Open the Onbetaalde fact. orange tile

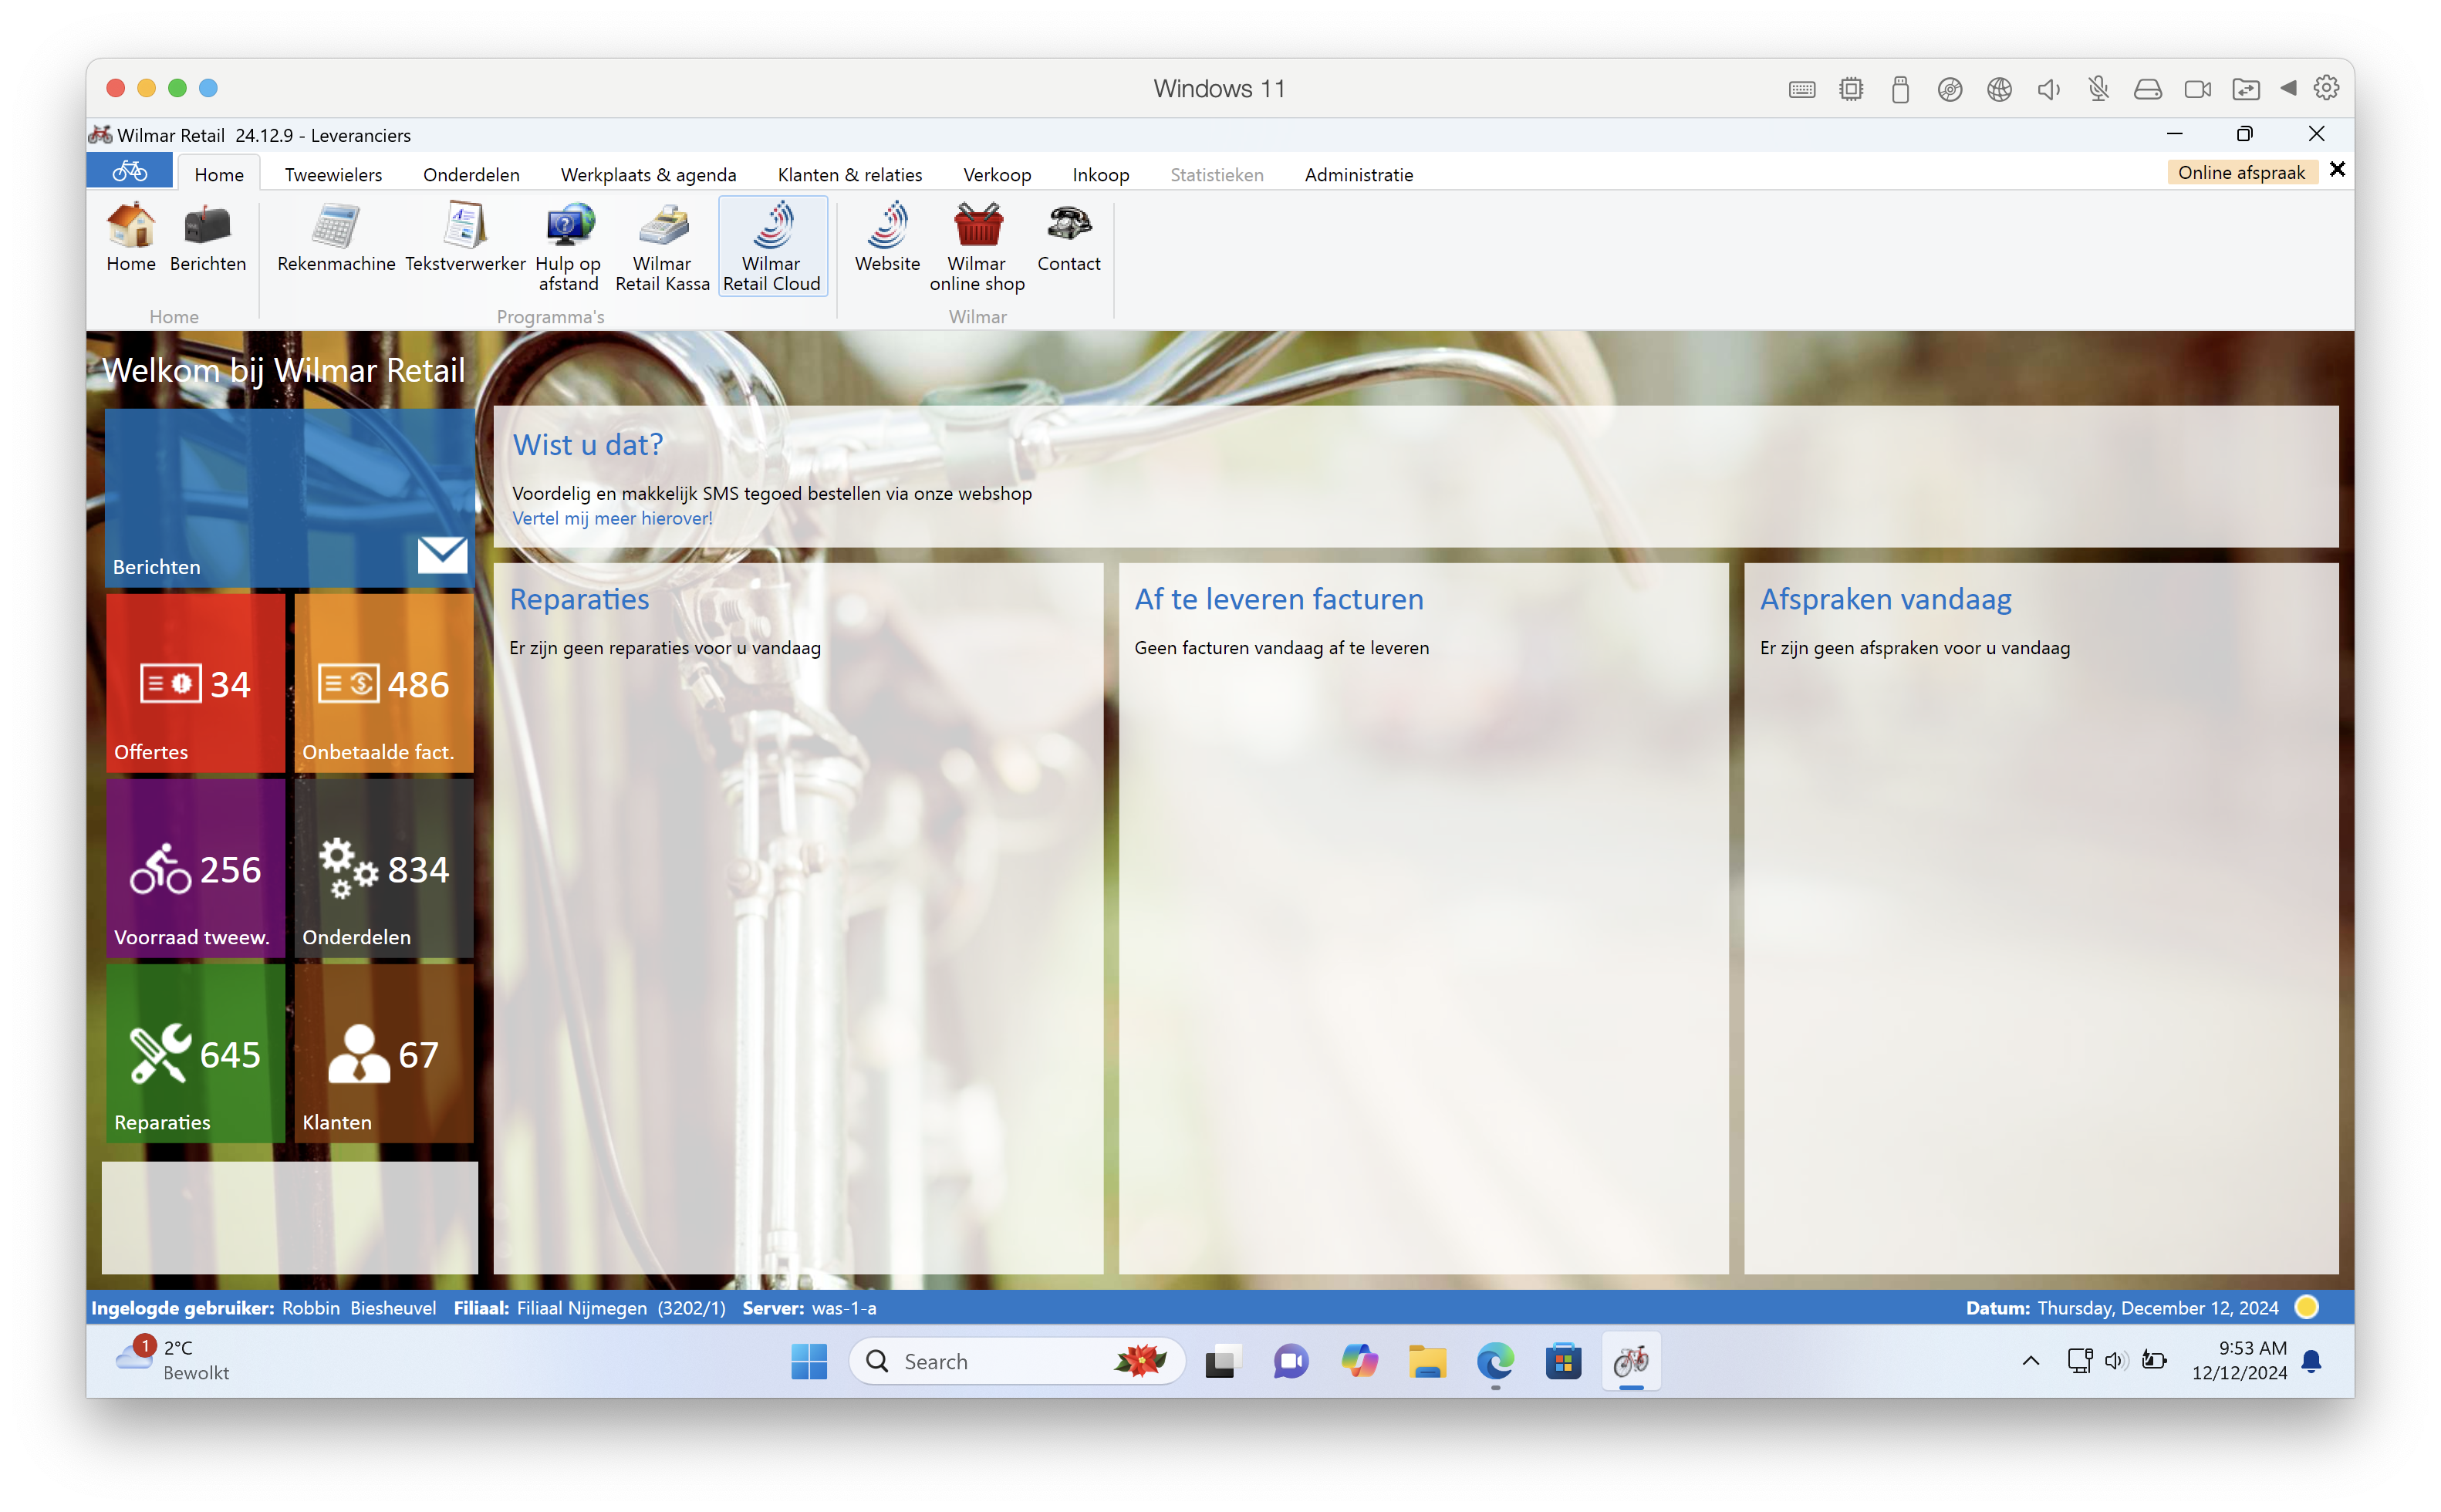click(384, 683)
